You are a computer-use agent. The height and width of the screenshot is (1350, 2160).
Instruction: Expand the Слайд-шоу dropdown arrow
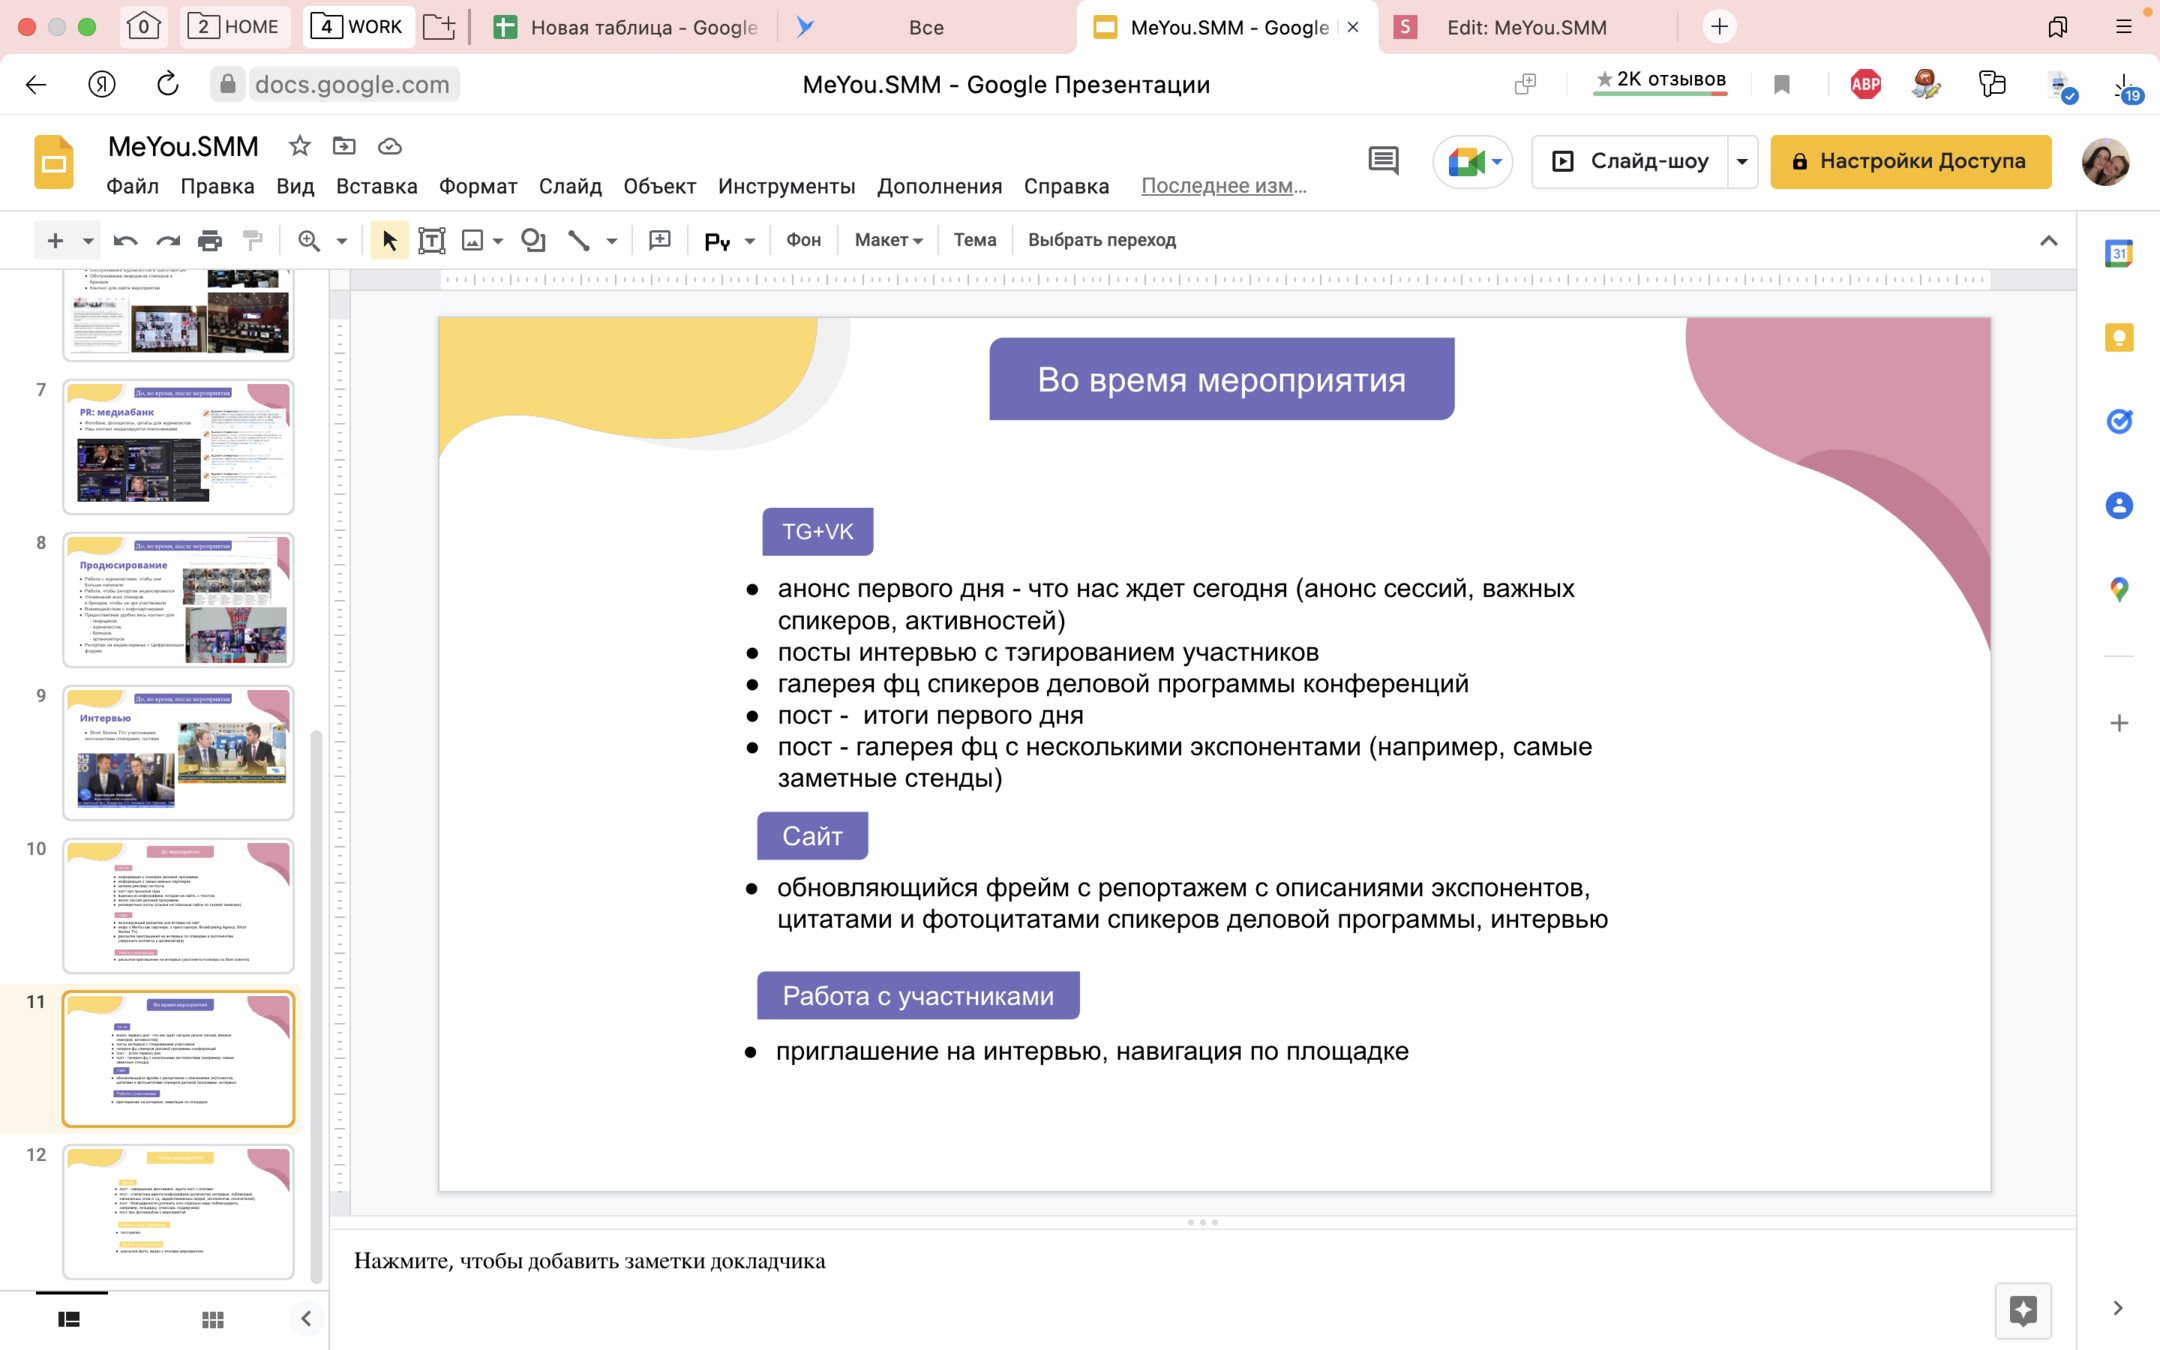1742,161
